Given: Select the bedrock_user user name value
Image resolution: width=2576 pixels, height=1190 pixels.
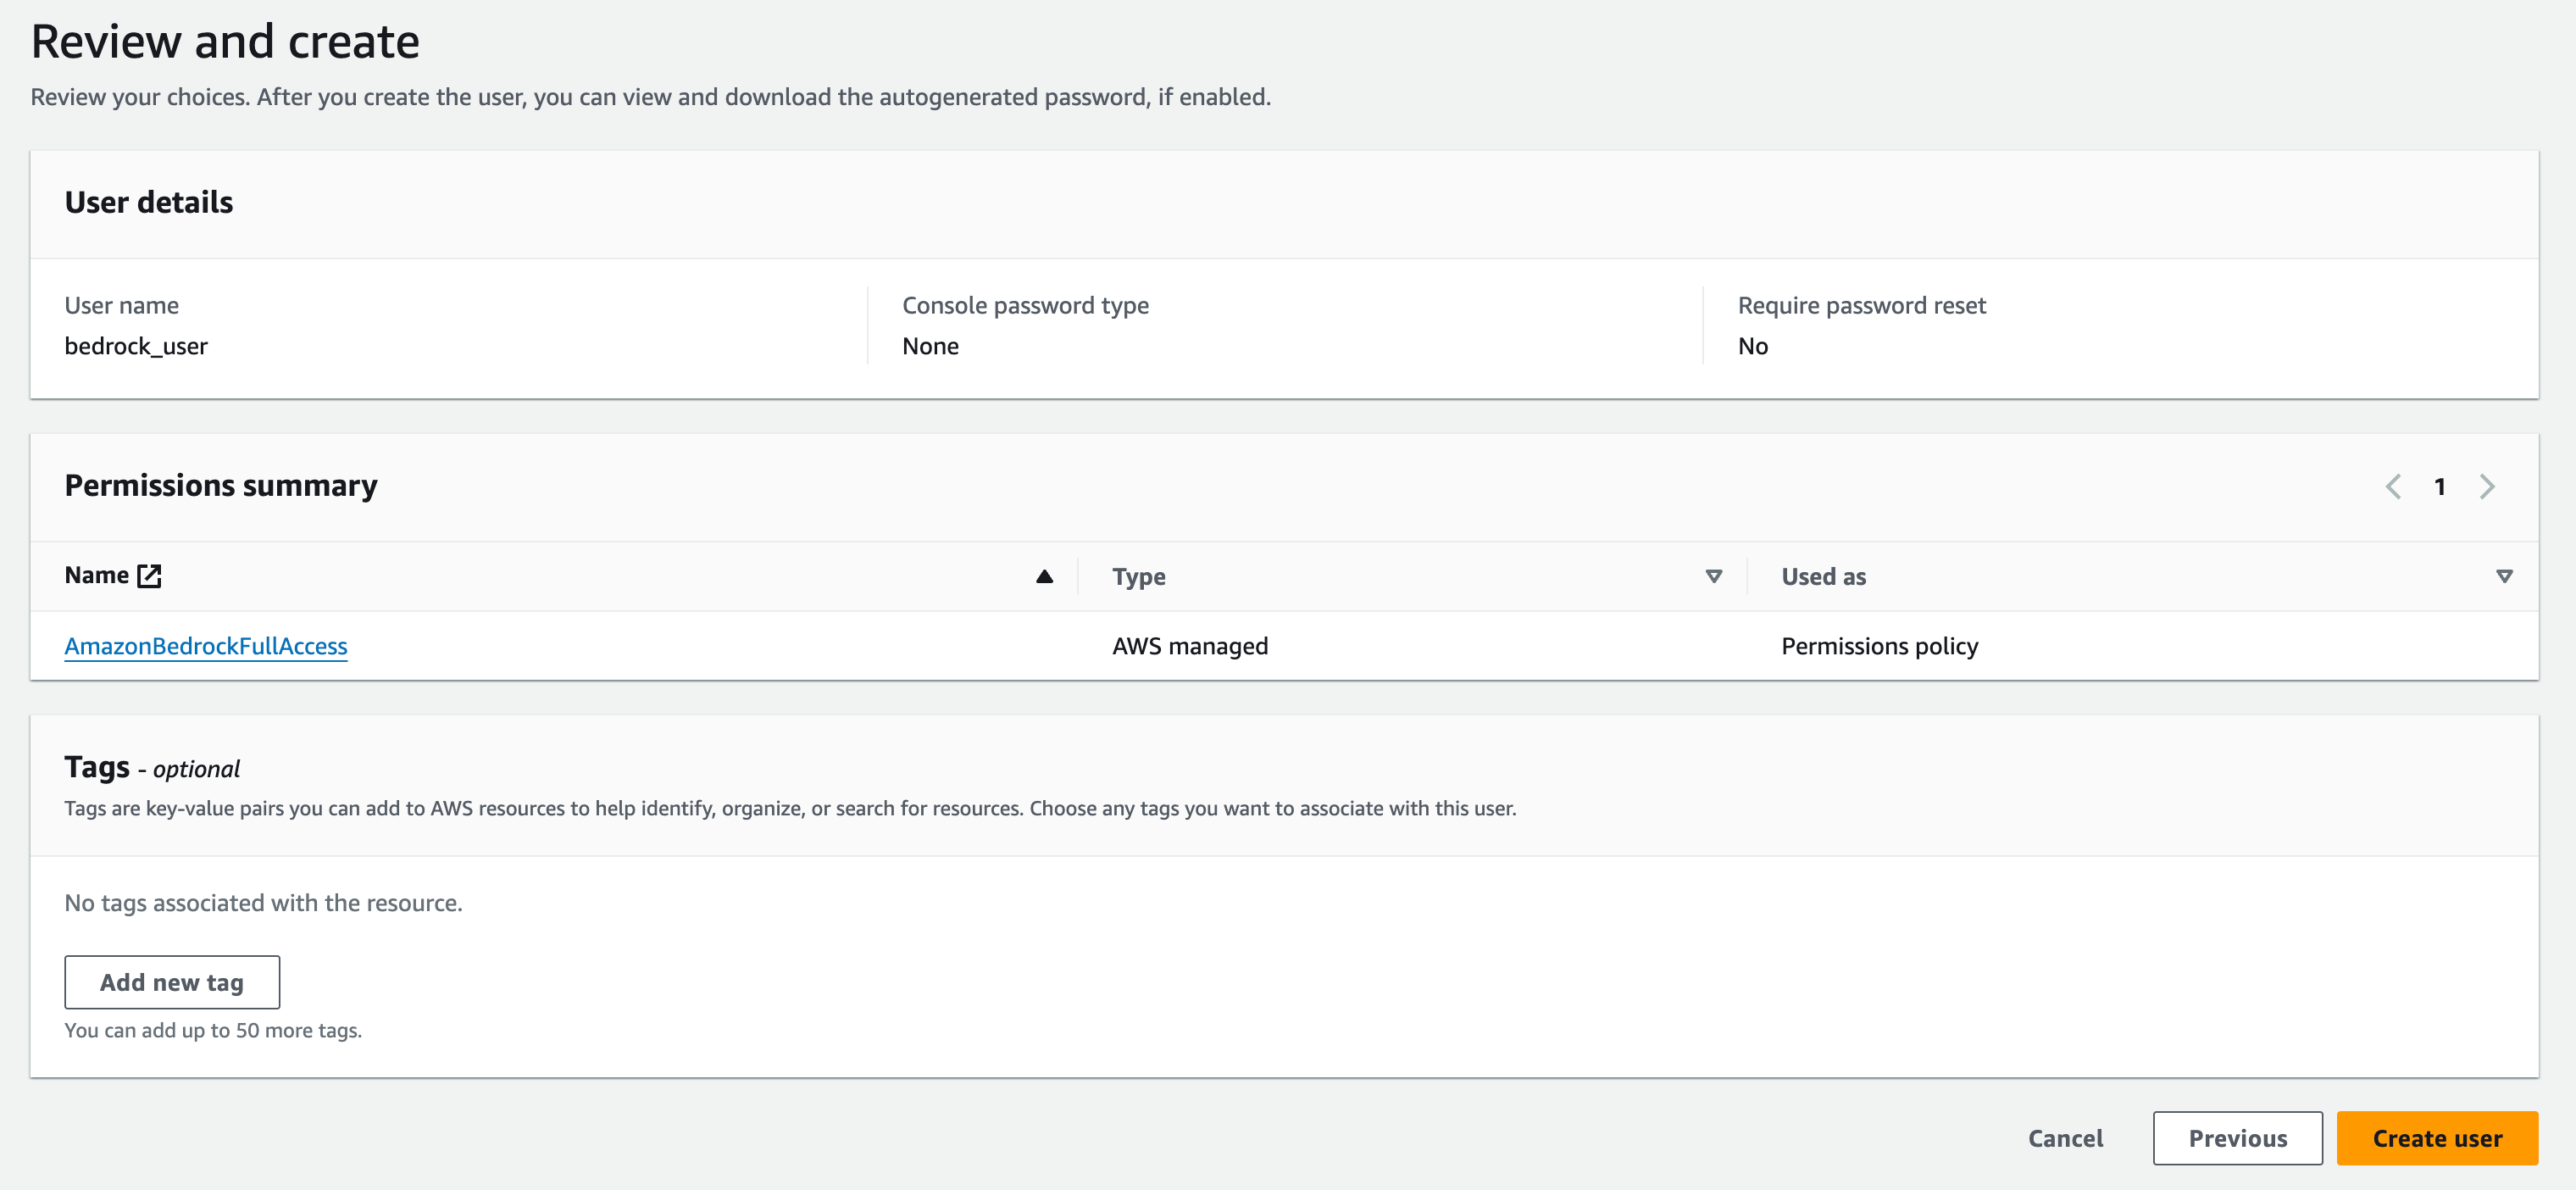Looking at the screenshot, I should (136, 346).
